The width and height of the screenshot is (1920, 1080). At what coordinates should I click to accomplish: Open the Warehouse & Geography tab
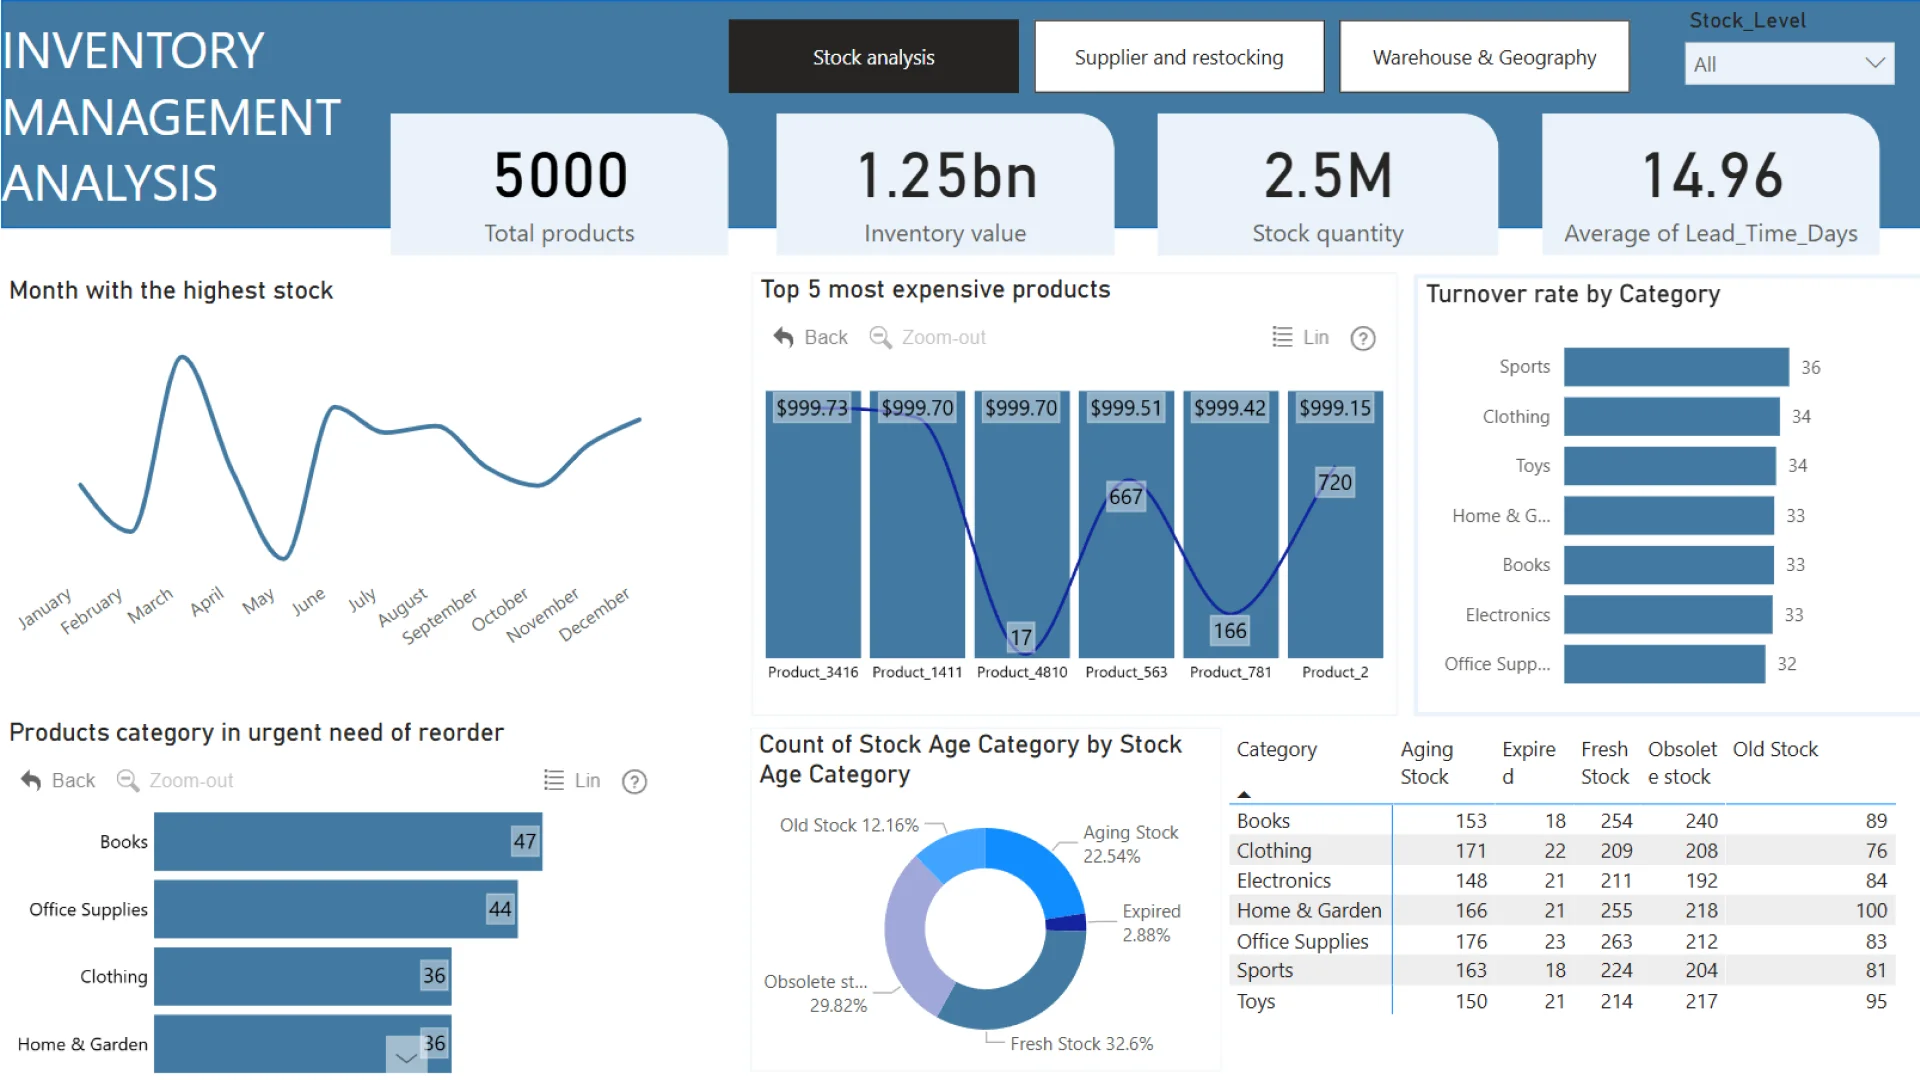click(x=1483, y=58)
